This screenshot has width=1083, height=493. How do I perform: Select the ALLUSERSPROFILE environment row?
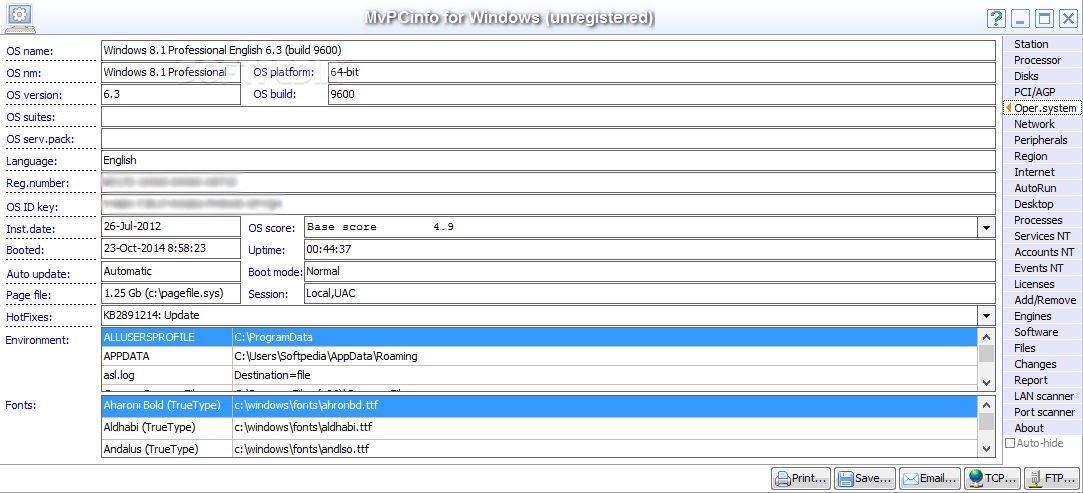pyautogui.click(x=539, y=337)
